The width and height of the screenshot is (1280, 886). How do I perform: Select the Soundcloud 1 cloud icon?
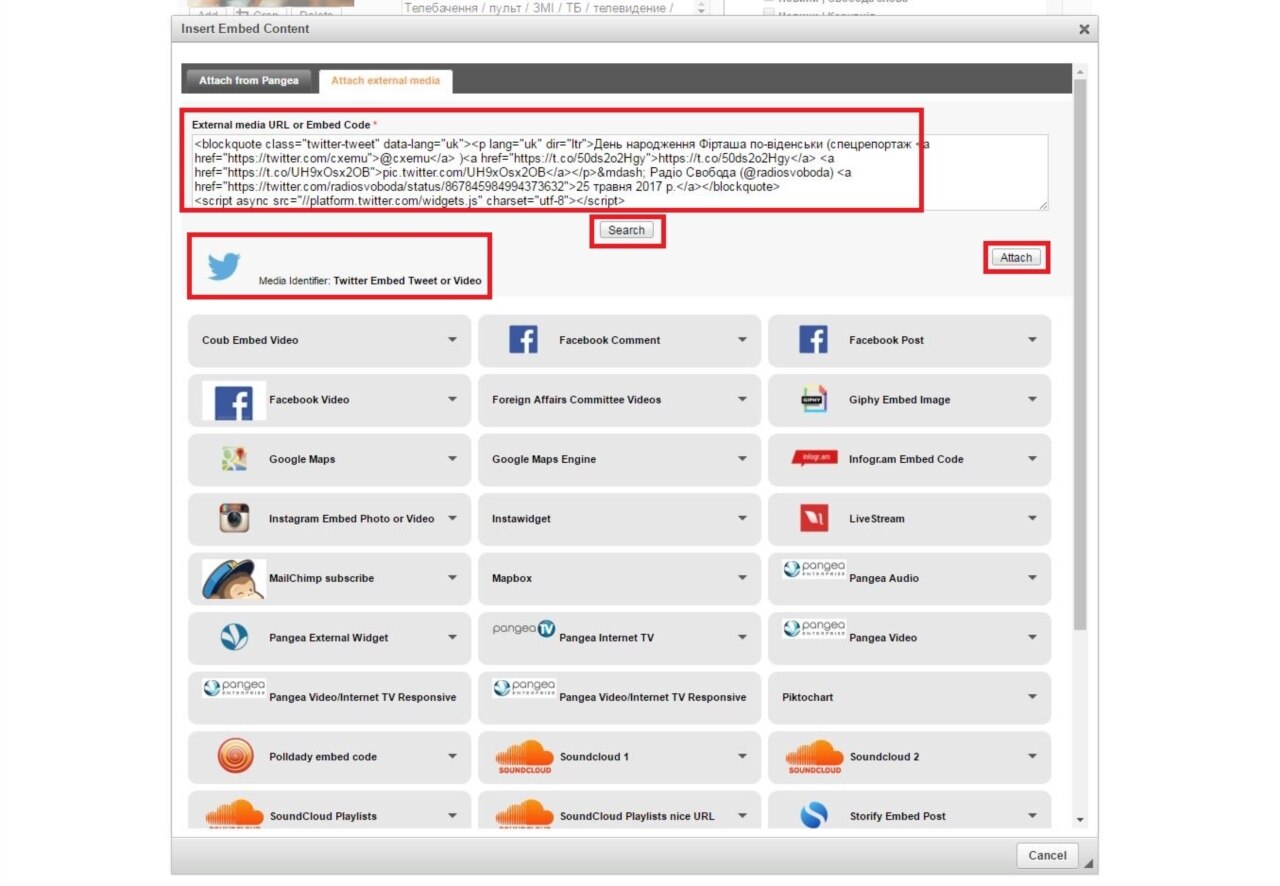(x=525, y=758)
